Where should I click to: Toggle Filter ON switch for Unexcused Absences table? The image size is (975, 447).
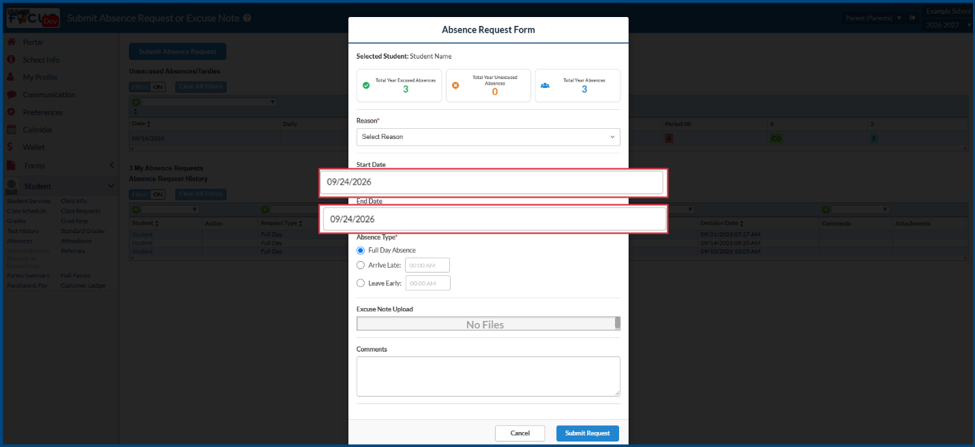pyautogui.click(x=147, y=87)
